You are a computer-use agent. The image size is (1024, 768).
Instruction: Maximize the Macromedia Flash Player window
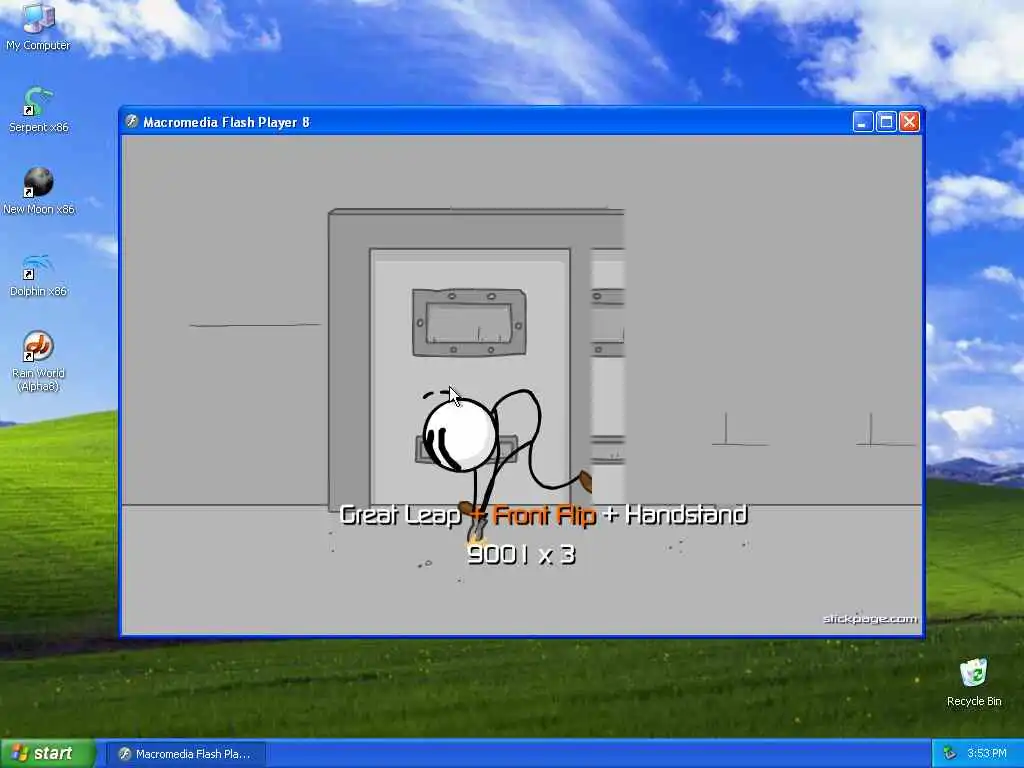(886, 121)
